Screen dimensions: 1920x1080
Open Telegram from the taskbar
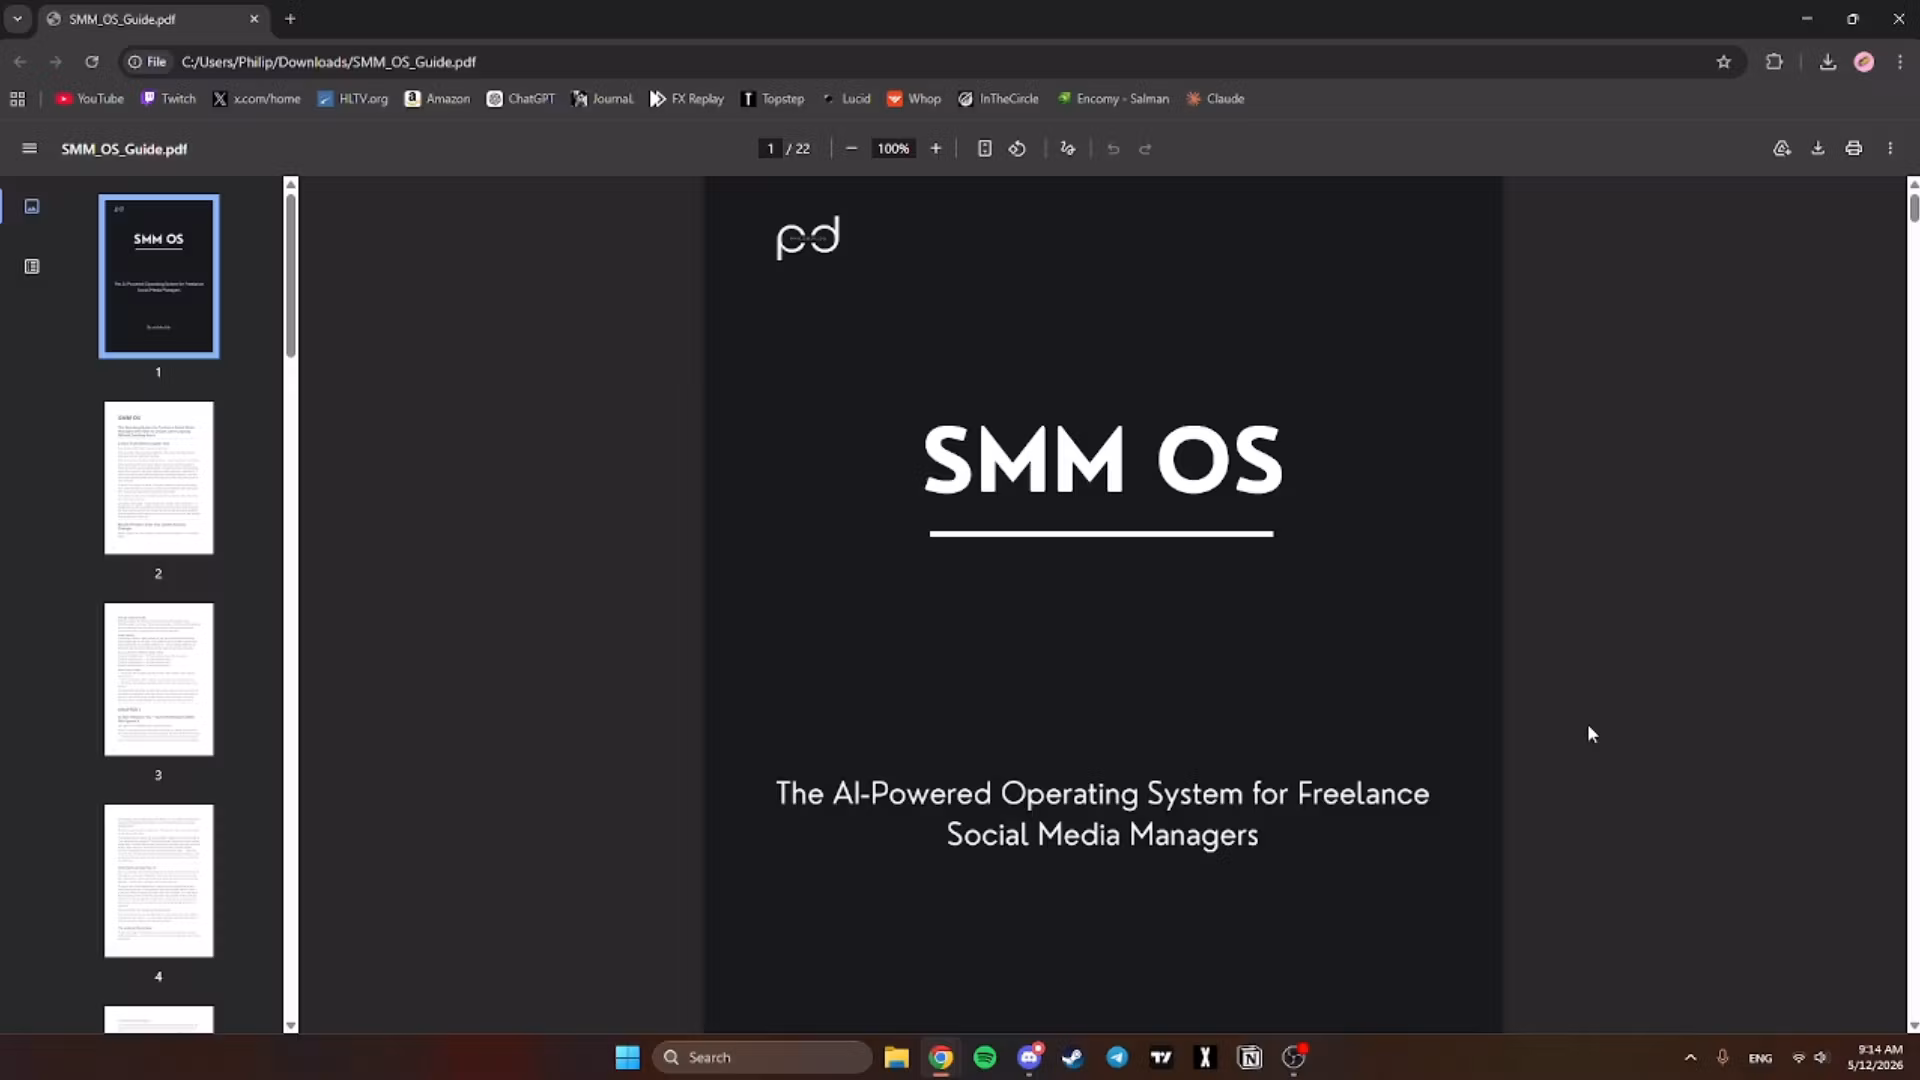click(1117, 1057)
